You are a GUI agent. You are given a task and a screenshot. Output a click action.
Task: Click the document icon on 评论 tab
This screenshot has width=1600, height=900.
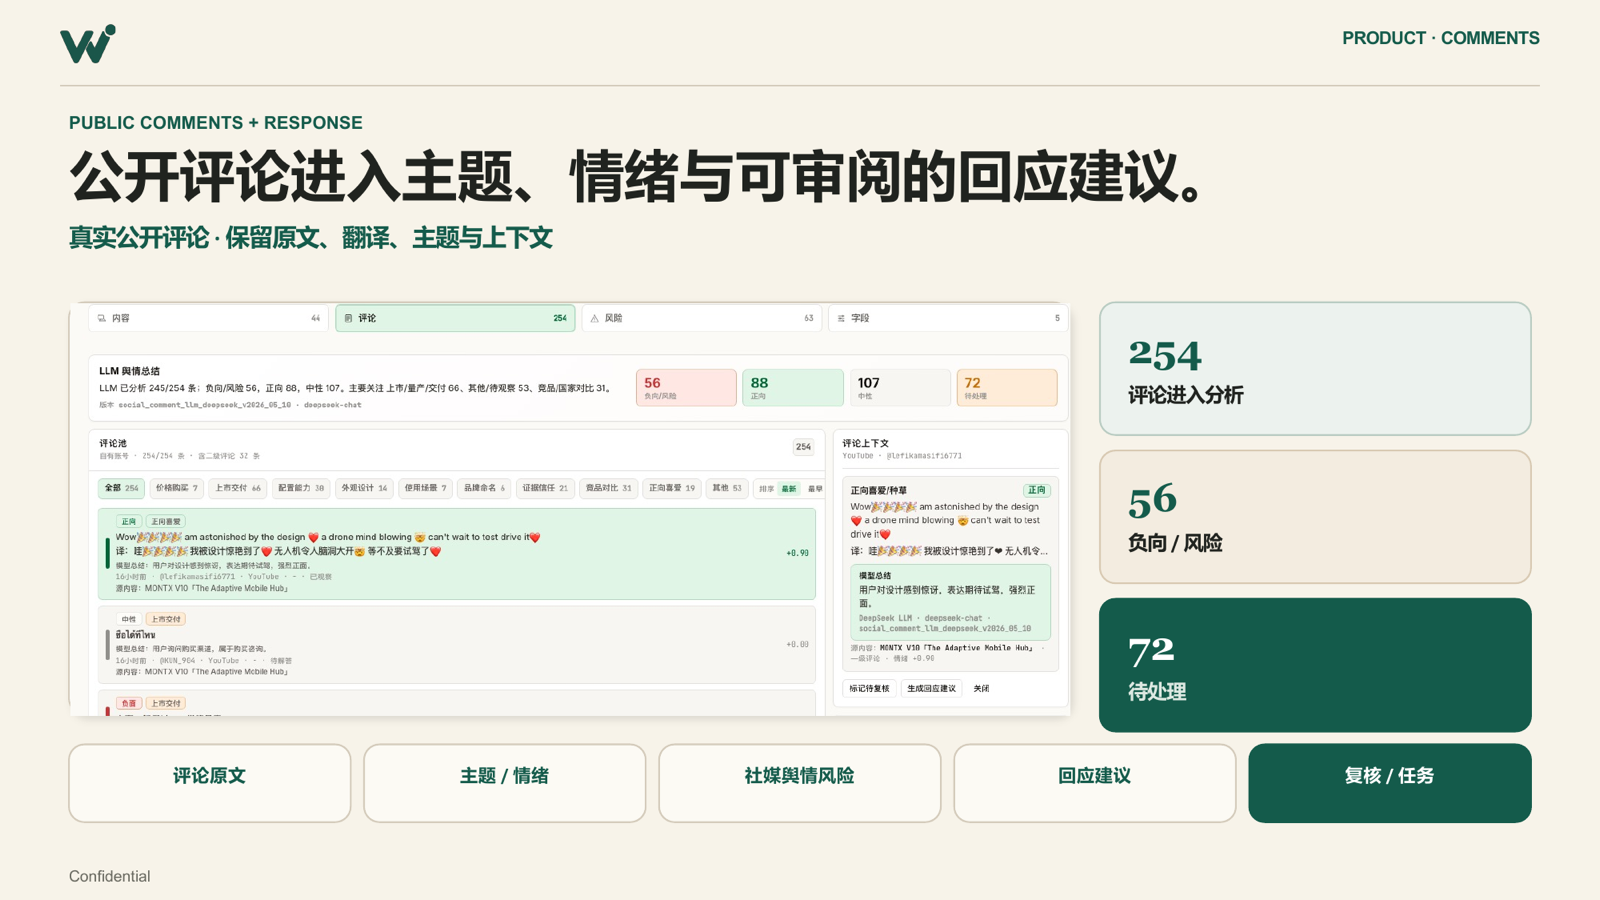[x=348, y=318]
